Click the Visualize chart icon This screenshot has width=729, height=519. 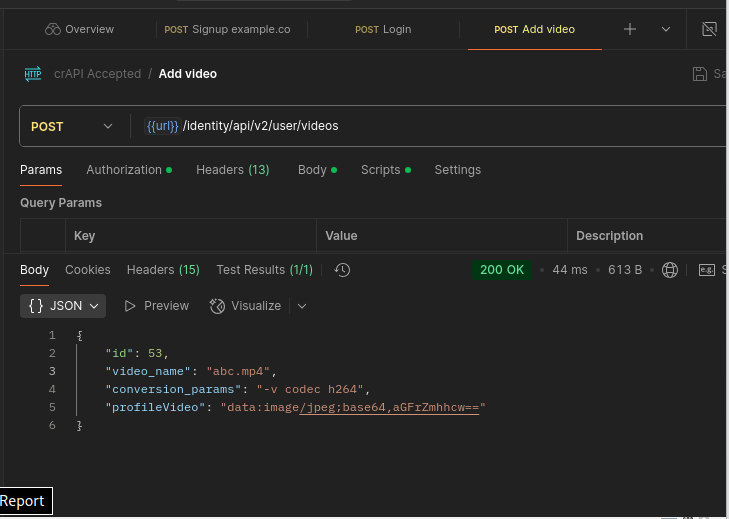(217, 306)
